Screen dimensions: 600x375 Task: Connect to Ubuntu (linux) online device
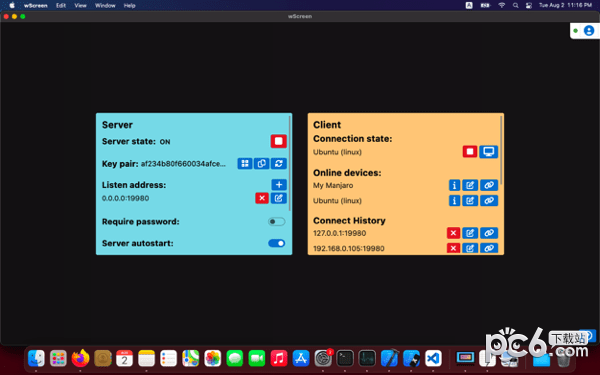[x=489, y=201]
